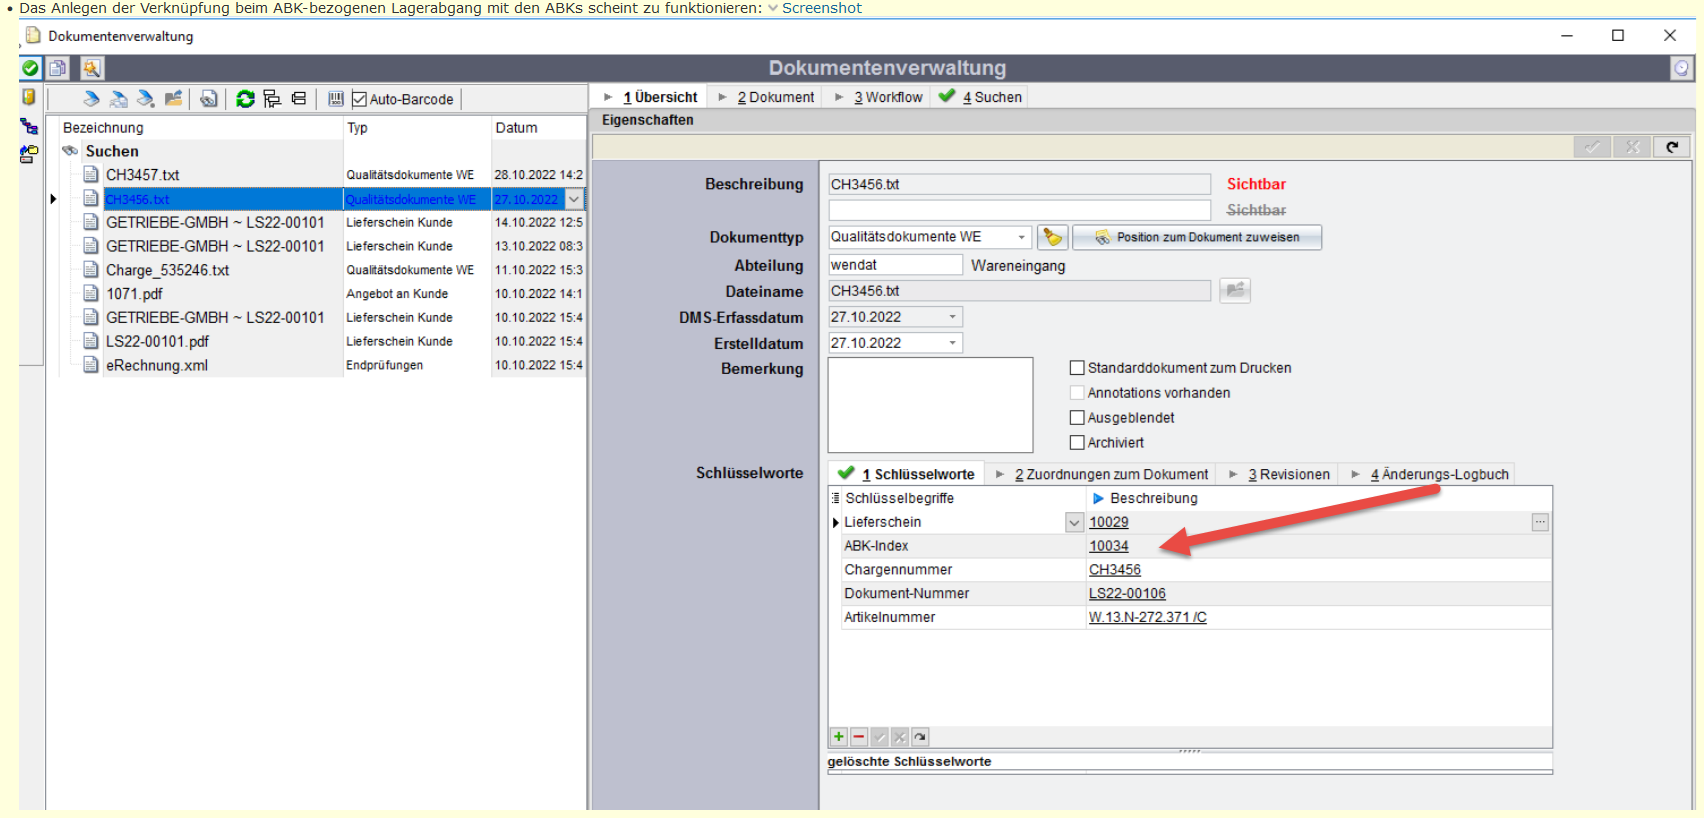This screenshot has width=1704, height=818.
Task: Click the red minus to remove a keyword
Action: [859, 737]
